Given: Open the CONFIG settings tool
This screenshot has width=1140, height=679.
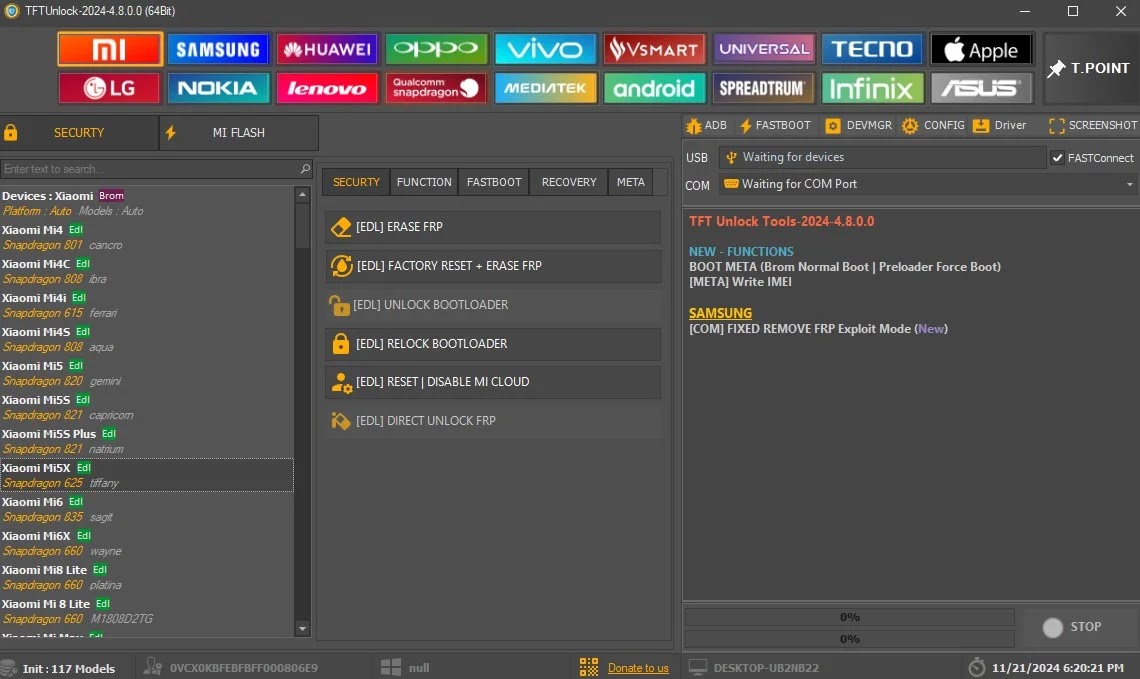Looking at the screenshot, I should pyautogui.click(x=934, y=125).
